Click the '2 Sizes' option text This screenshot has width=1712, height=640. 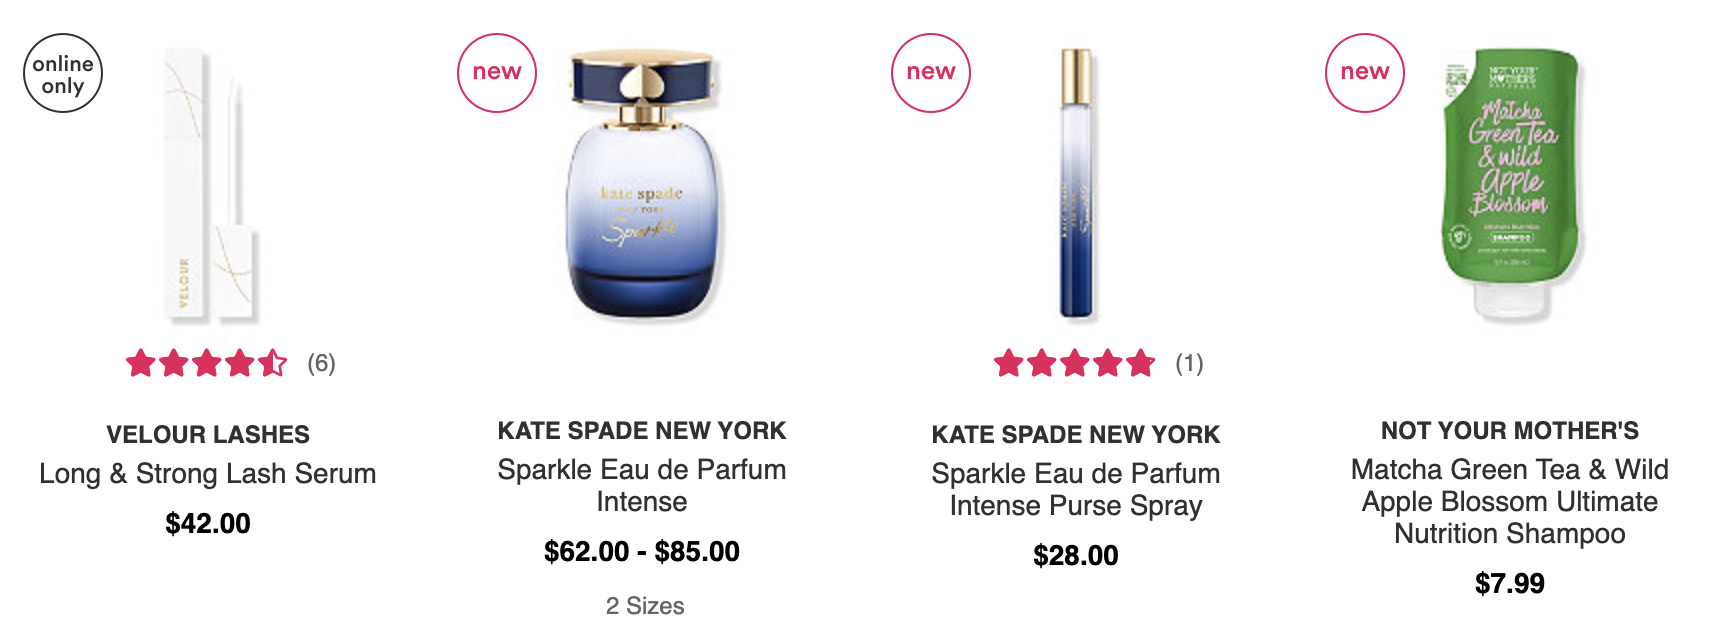[645, 606]
